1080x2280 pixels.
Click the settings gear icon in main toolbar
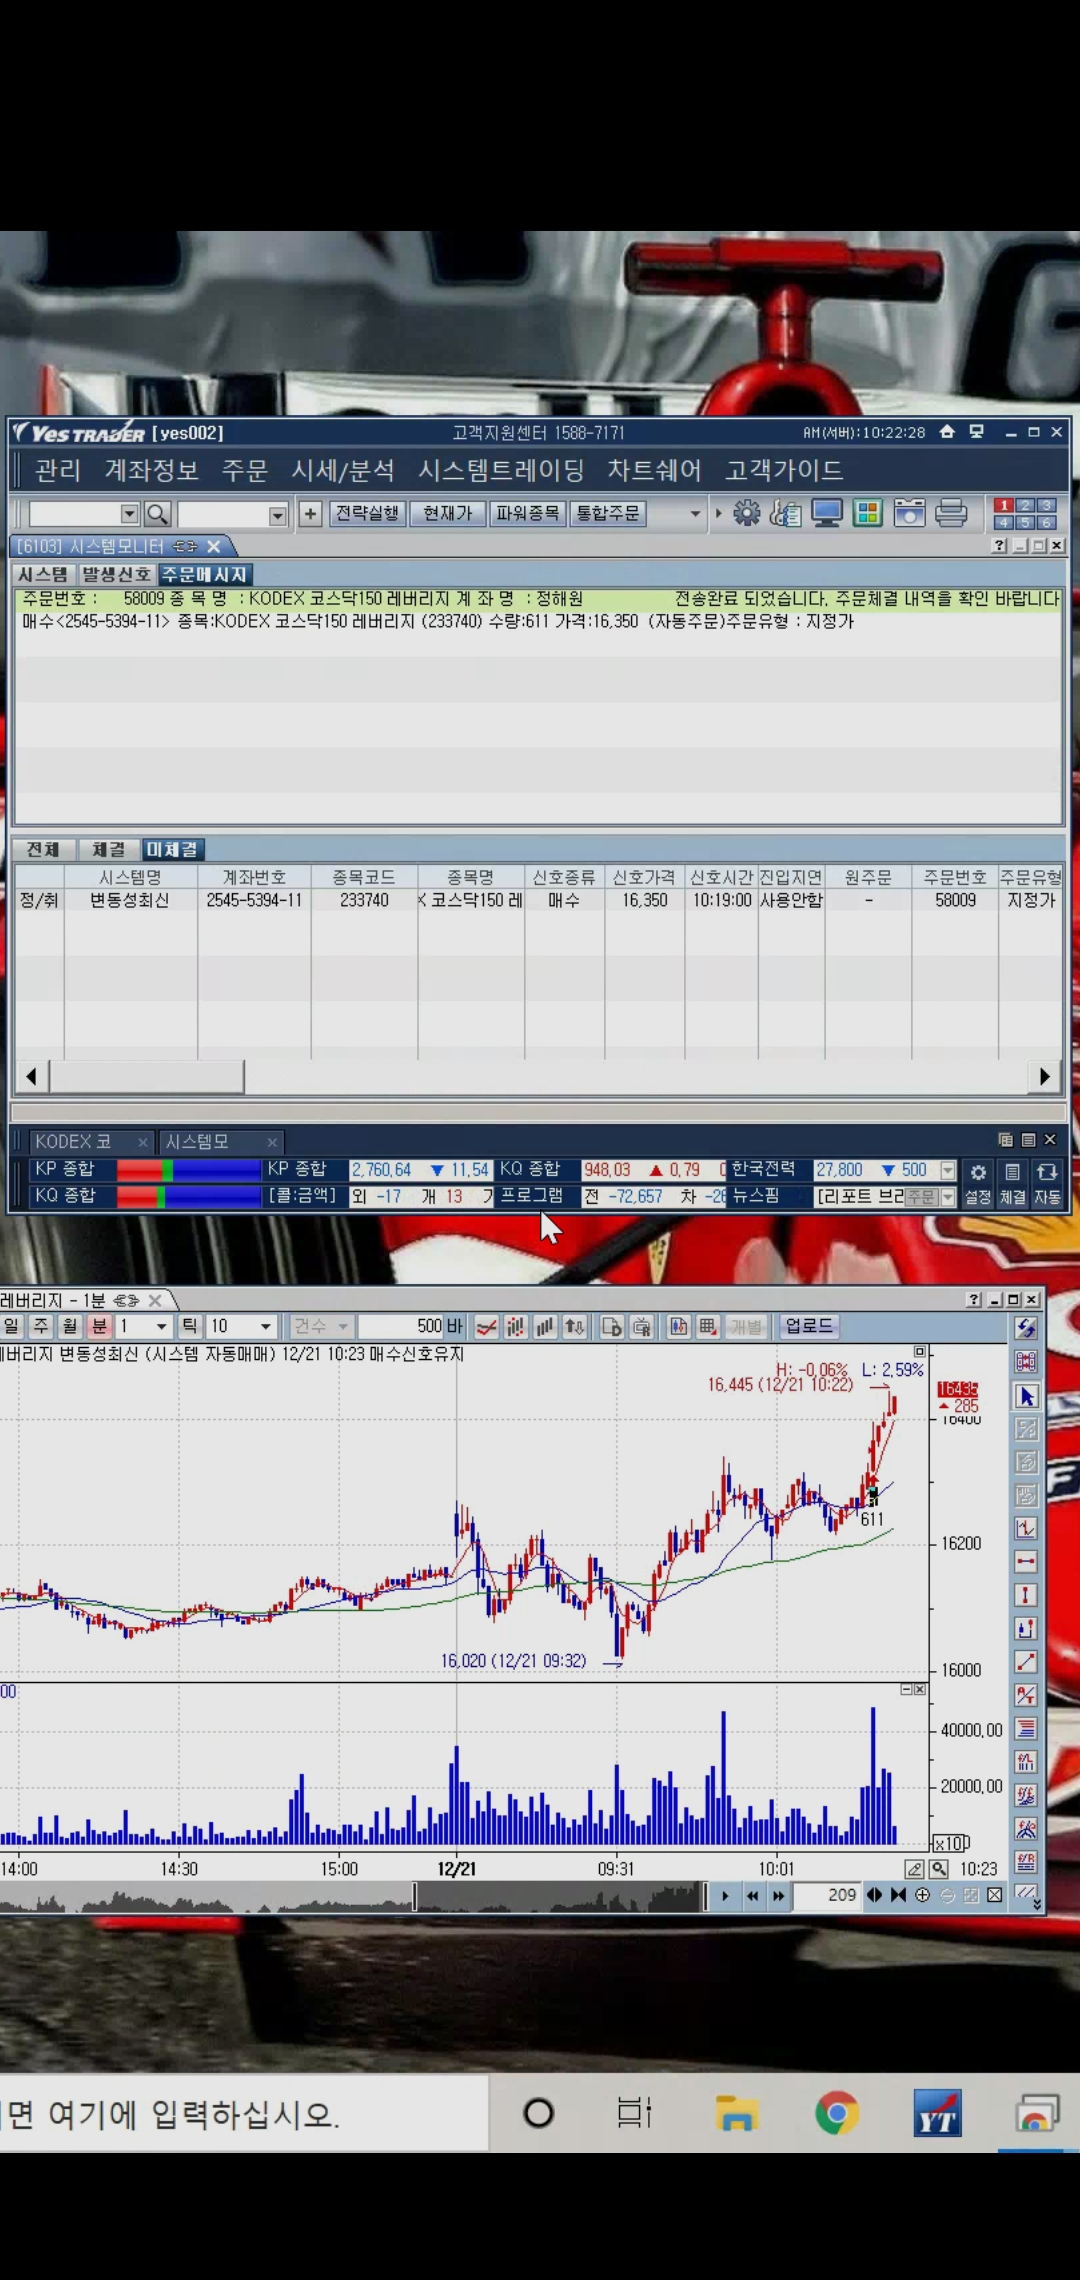(746, 514)
